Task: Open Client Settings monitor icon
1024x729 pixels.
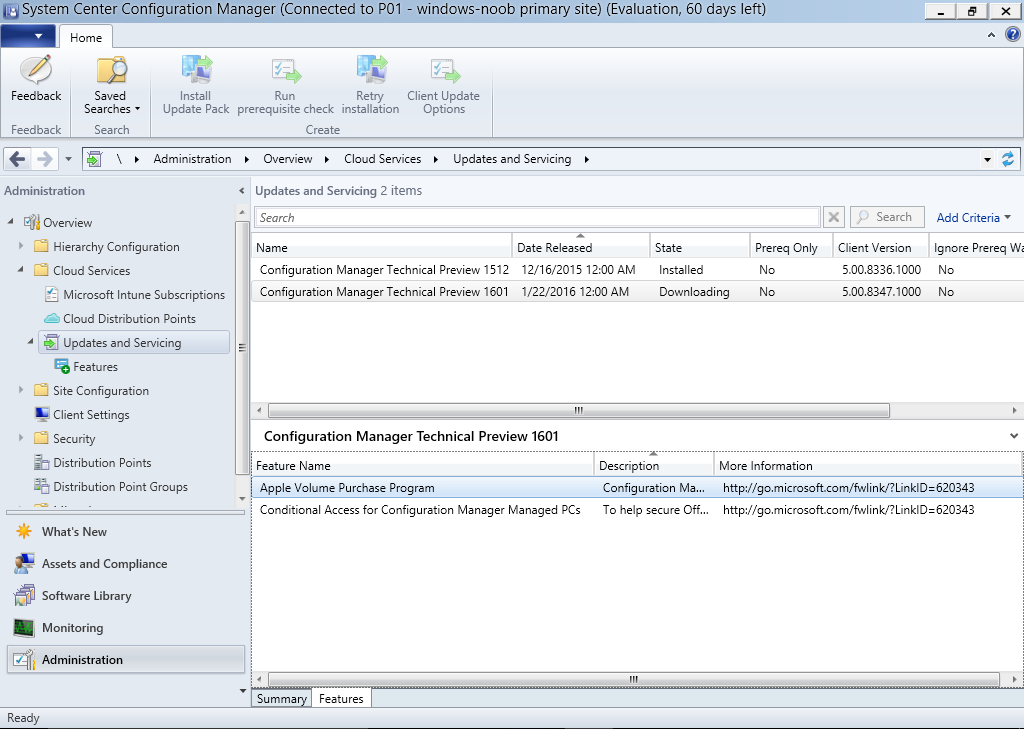Action: (42, 414)
